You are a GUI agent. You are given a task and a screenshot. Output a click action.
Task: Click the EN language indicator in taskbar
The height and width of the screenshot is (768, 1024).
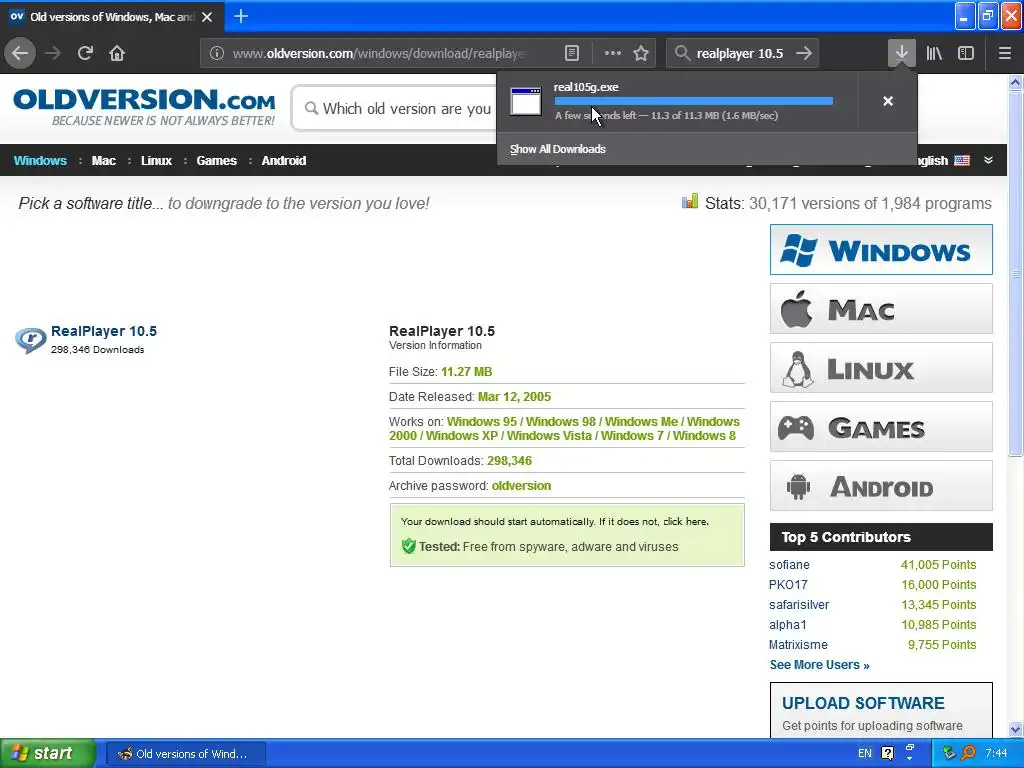coord(865,754)
